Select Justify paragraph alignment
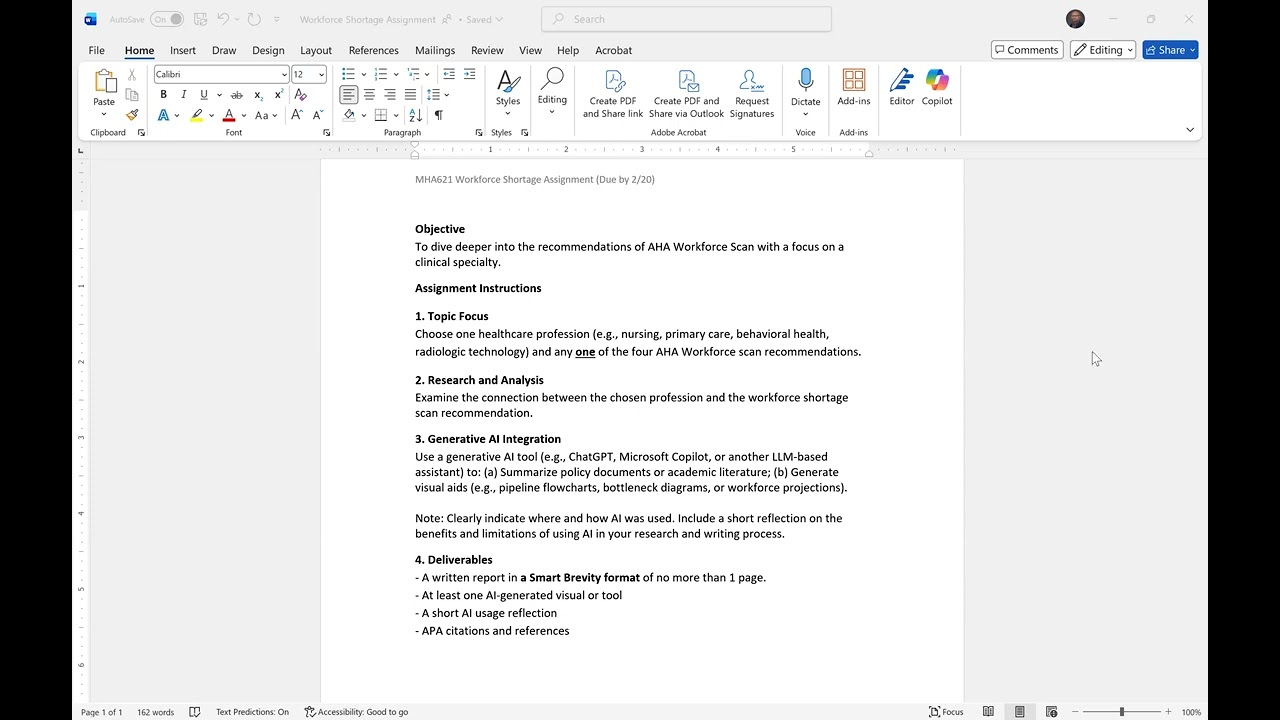The image size is (1280, 720). tap(410, 95)
